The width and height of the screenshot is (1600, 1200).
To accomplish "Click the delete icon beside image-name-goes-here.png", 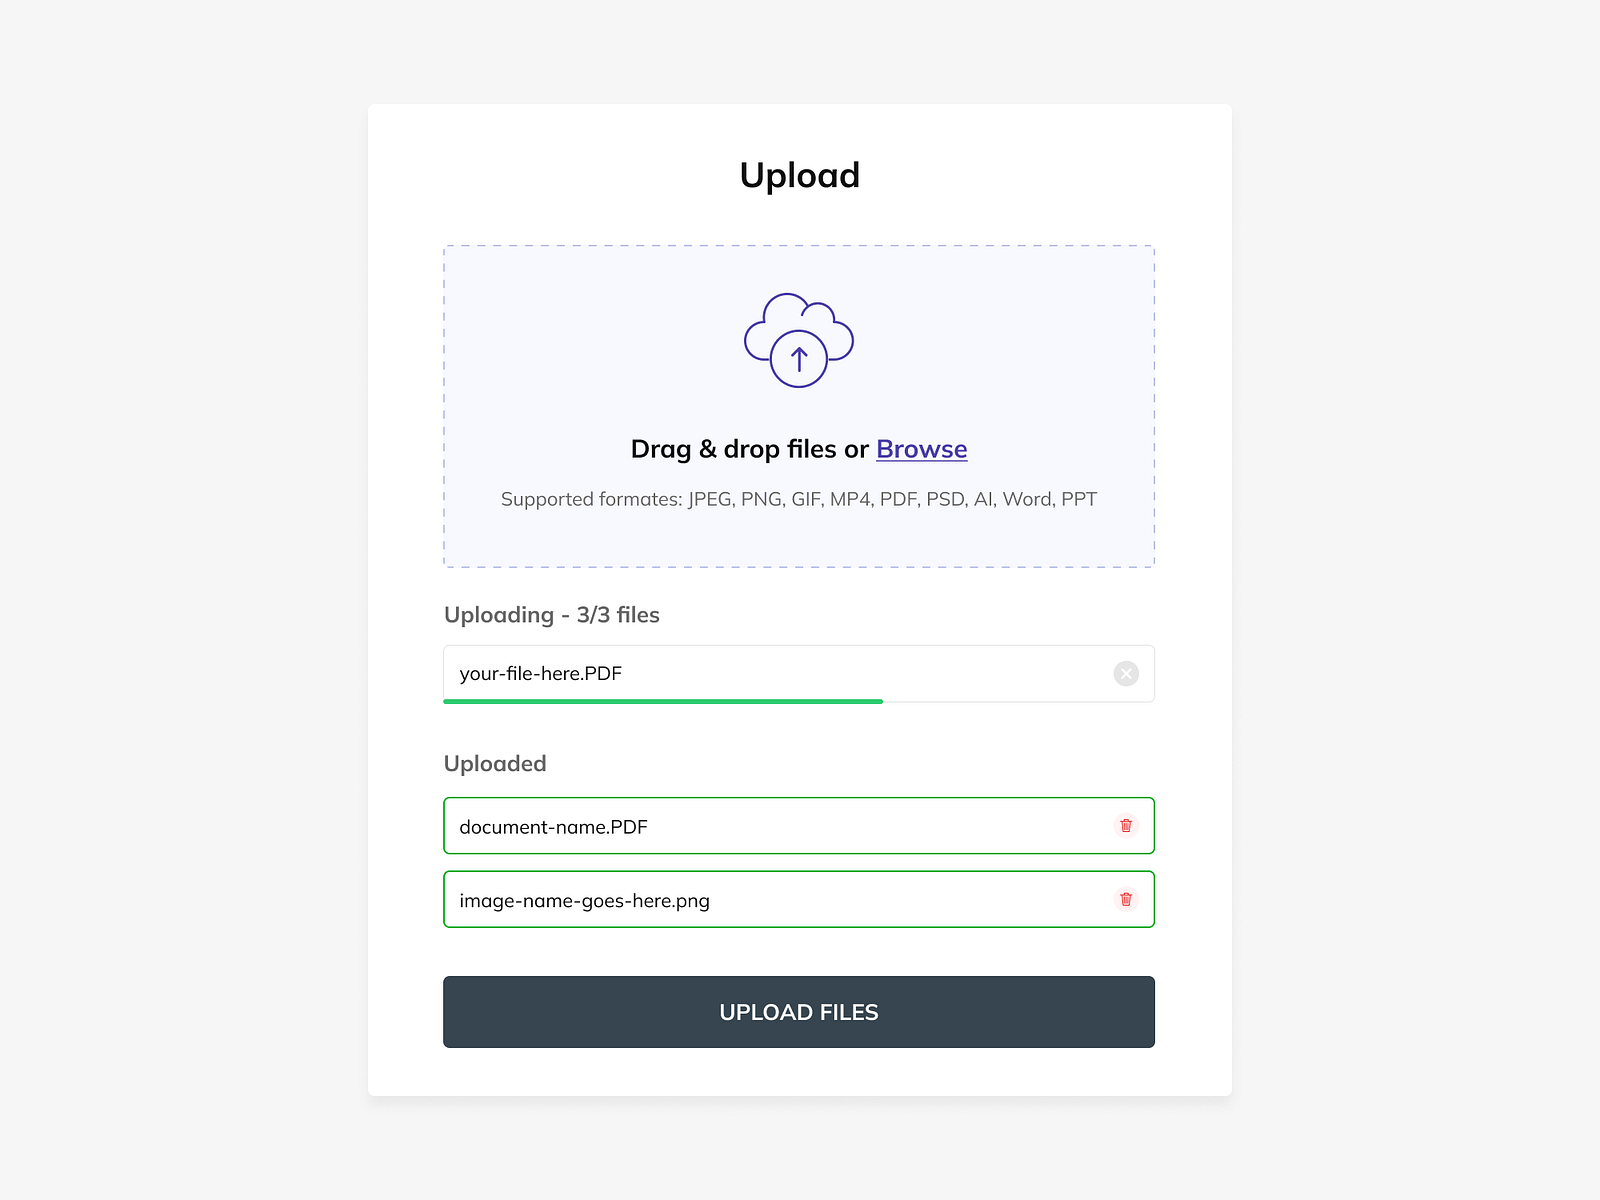I will [1126, 900].
